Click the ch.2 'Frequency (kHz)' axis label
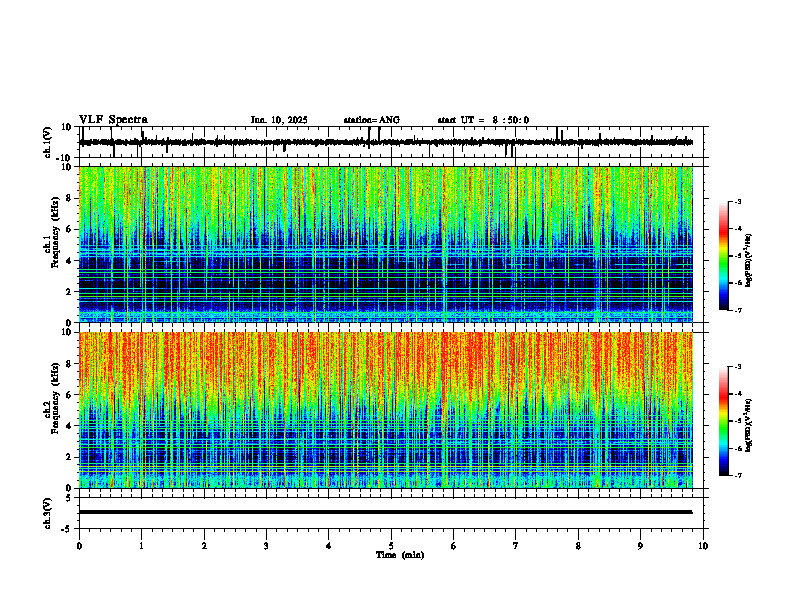792x612 pixels. [55, 398]
